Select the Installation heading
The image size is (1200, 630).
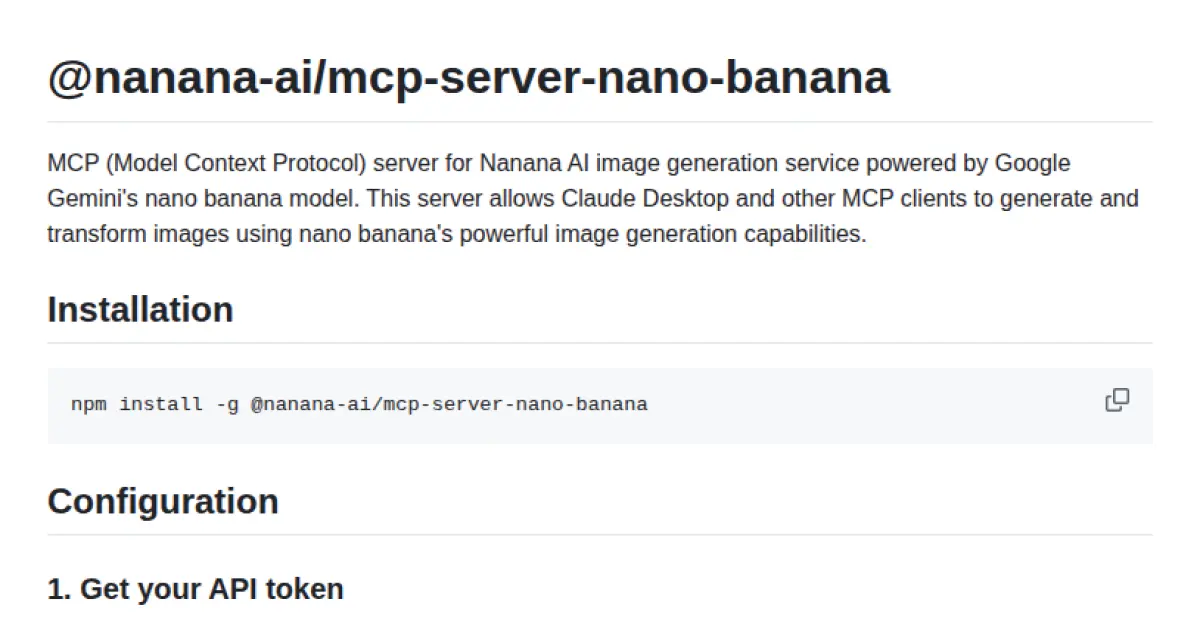coord(139,310)
